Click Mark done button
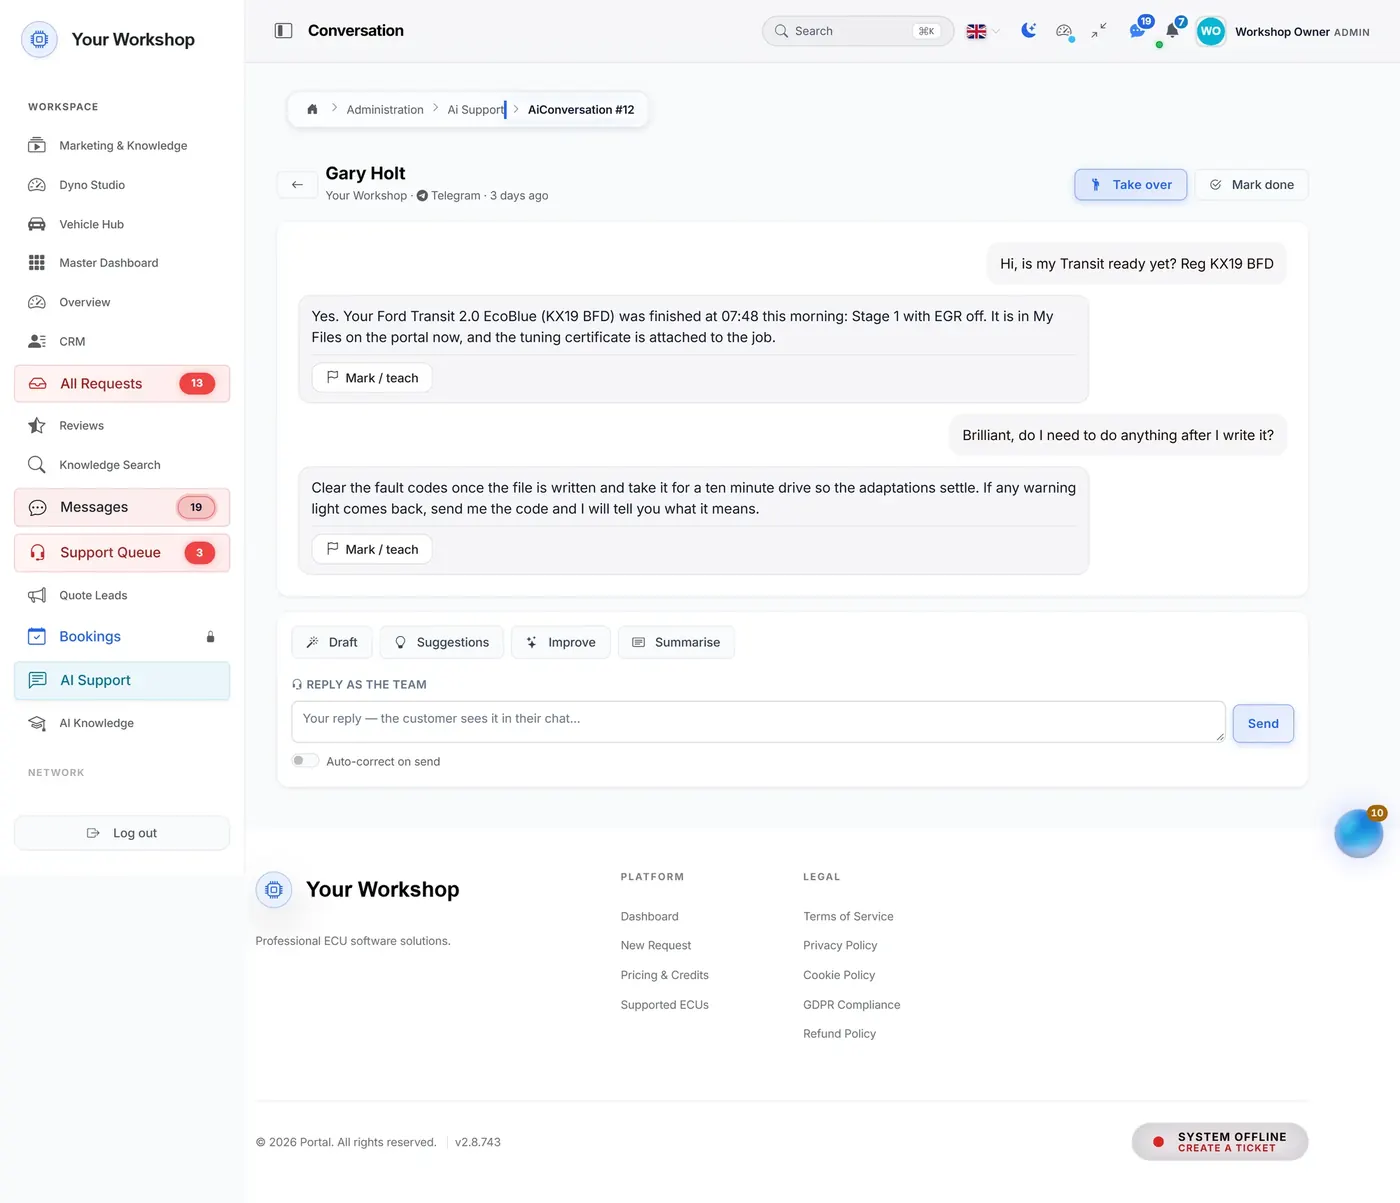This screenshot has height=1203, width=1400. click(1251, 185)
